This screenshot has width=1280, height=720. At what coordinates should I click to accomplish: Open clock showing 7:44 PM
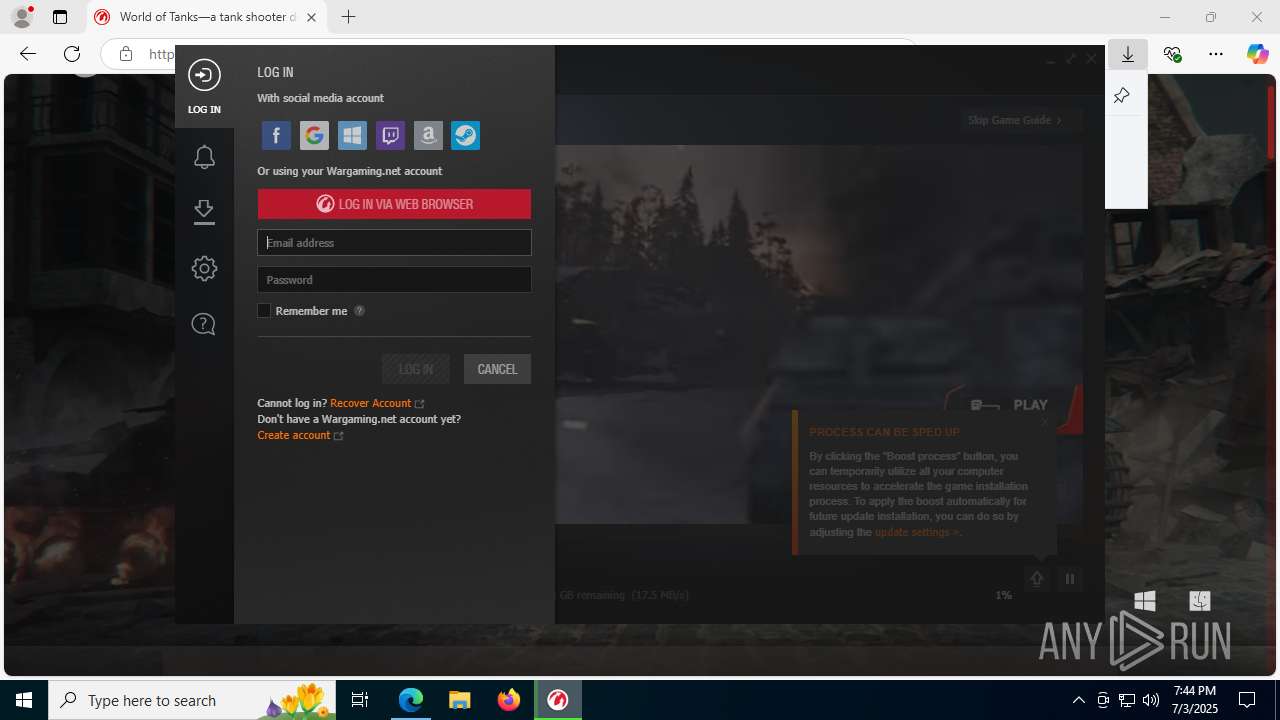(1195, 700)
